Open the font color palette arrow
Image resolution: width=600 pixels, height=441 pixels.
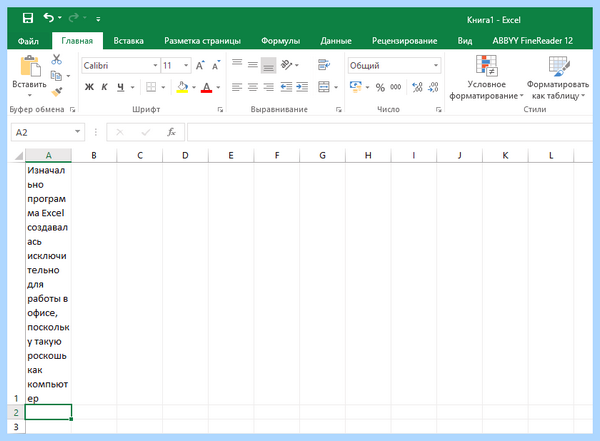tap(218, 88)
